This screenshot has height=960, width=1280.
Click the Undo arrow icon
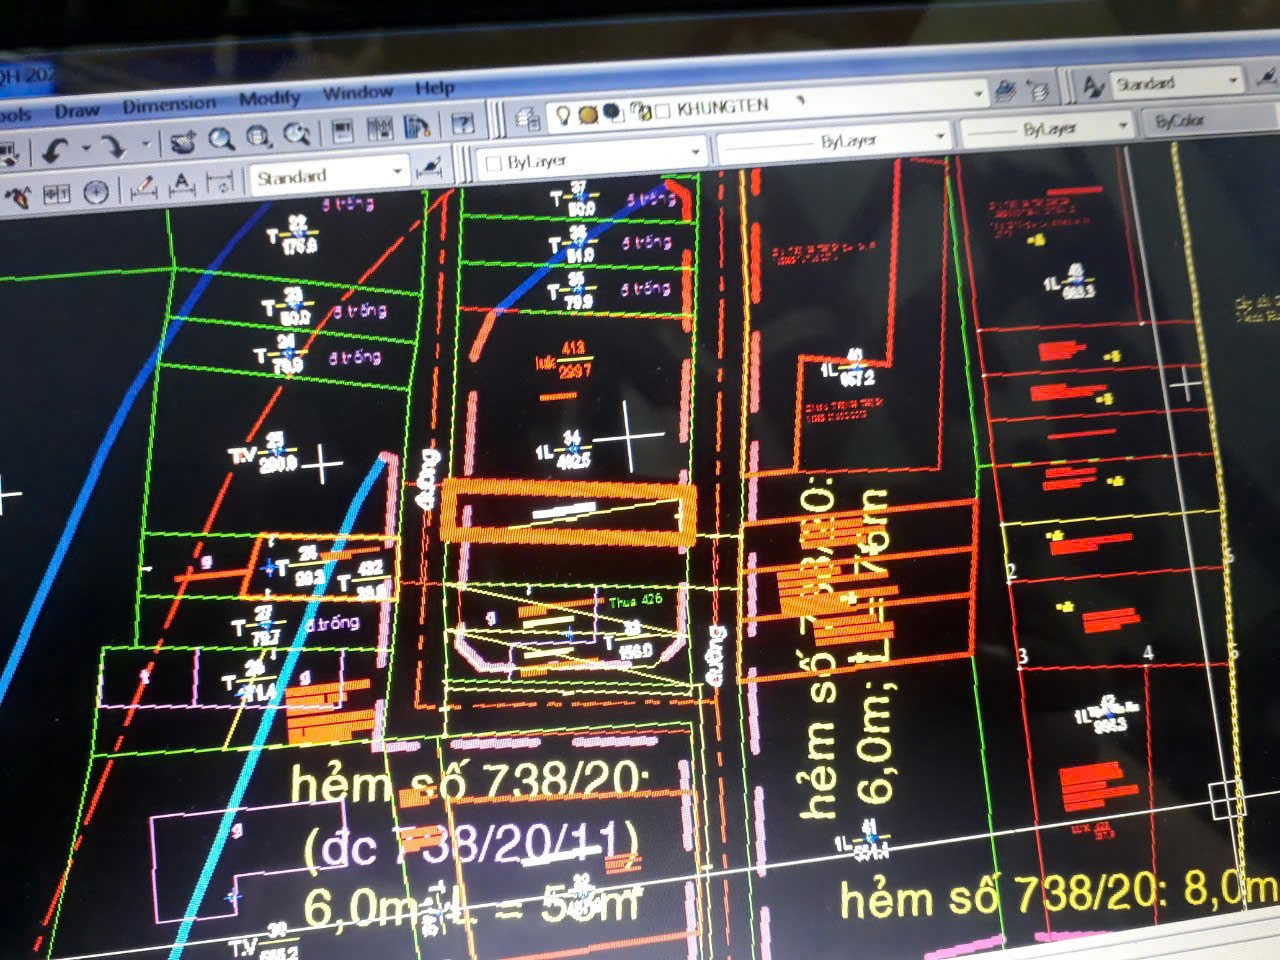tap(56, 151)
